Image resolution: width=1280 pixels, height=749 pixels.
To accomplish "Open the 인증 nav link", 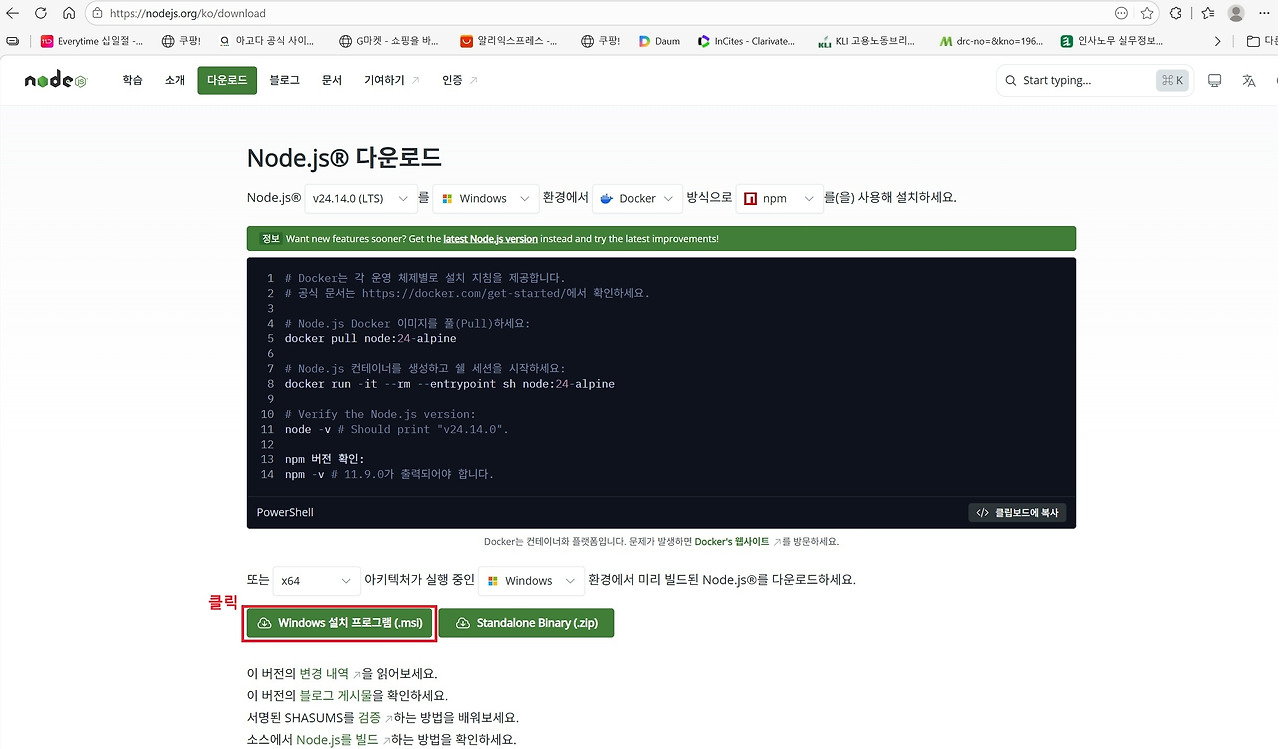I will tap(459, 80).
